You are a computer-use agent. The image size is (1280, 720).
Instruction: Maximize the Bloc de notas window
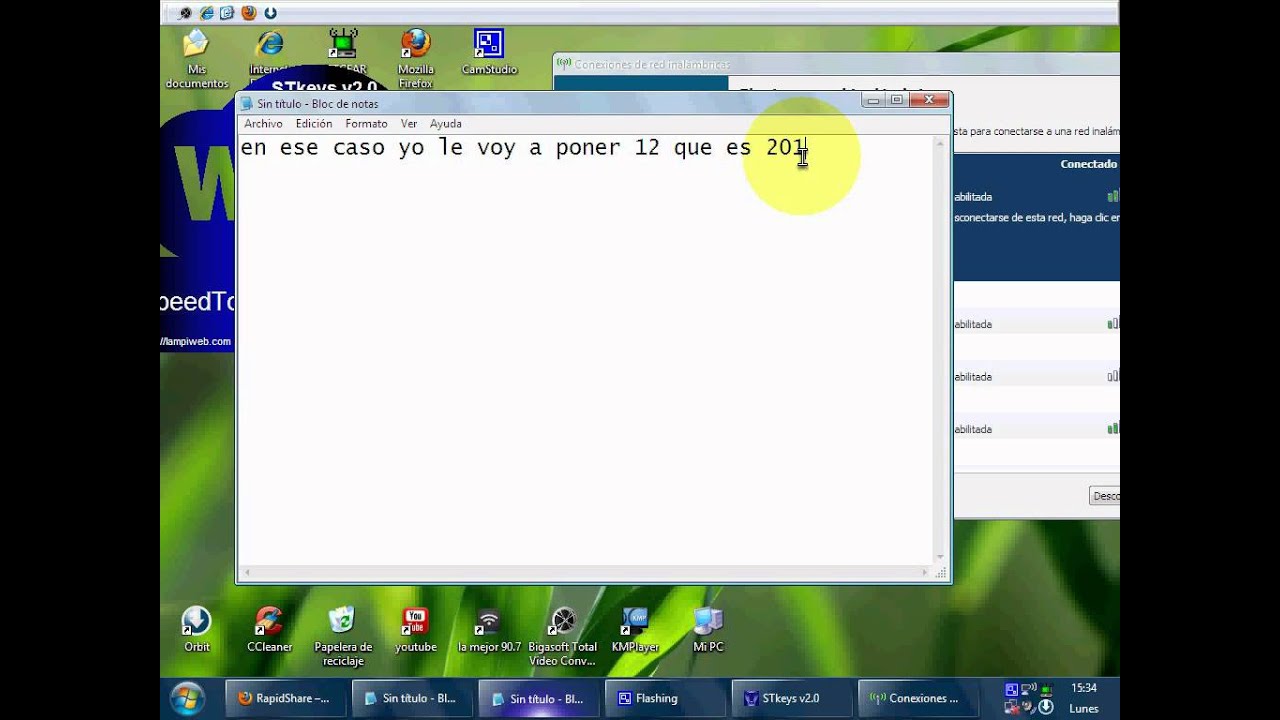pyautogui.click(x=897, y=99)
